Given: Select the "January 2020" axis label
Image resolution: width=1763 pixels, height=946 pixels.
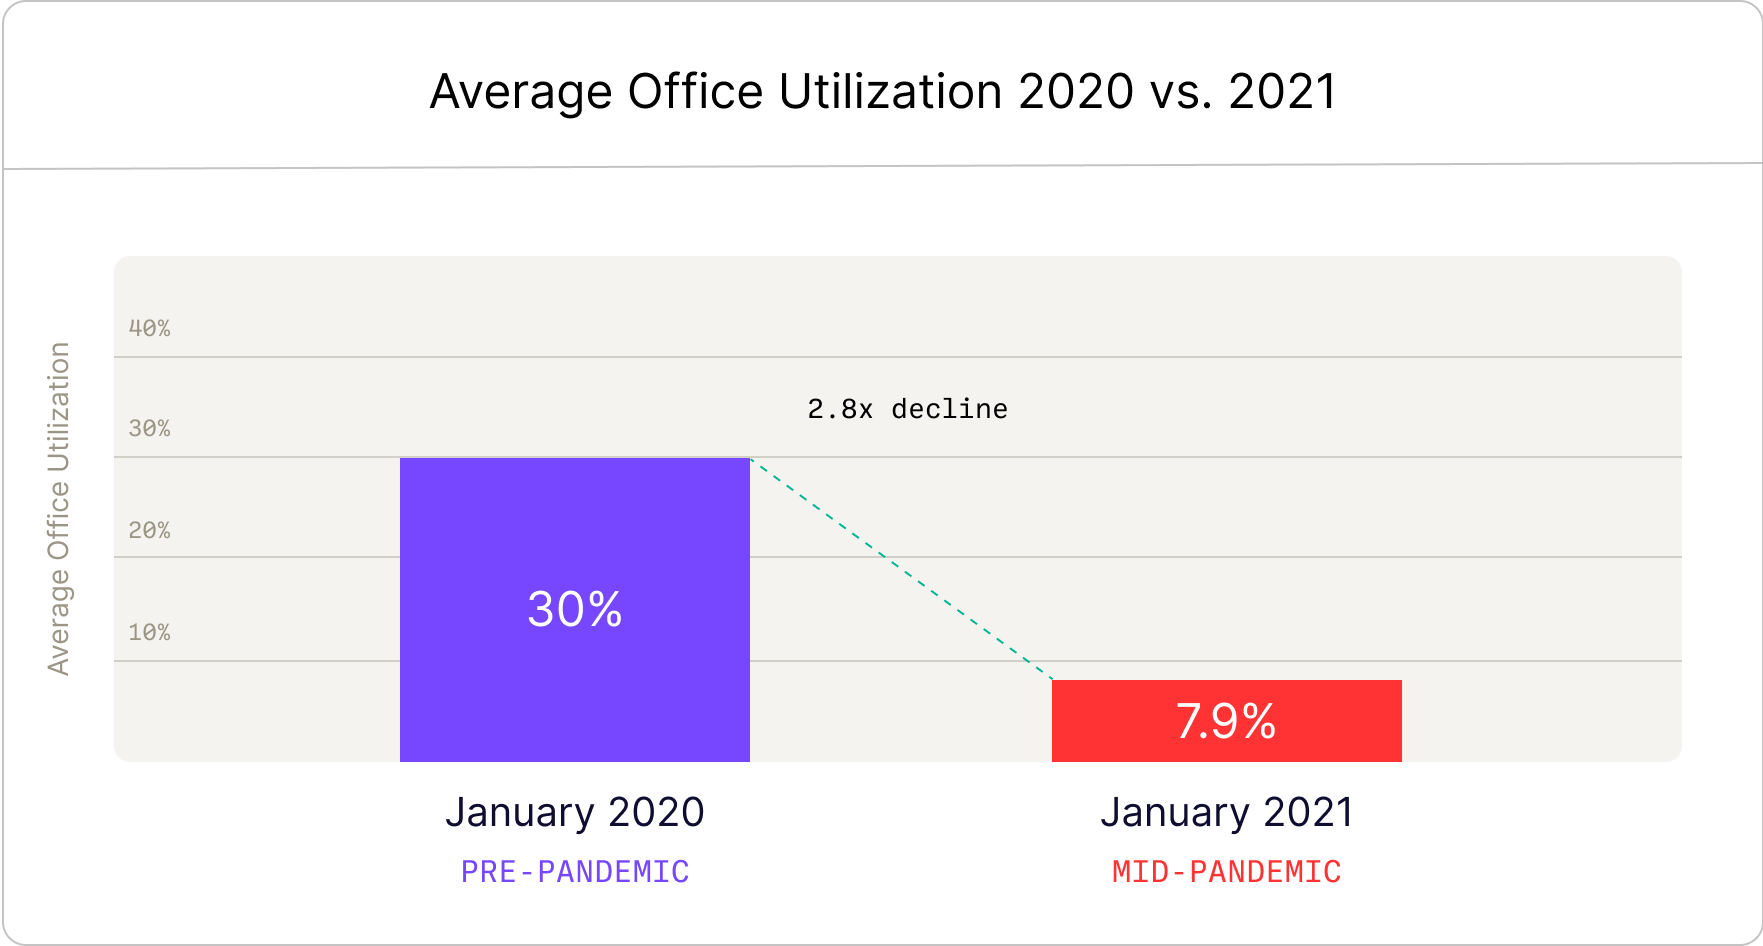Looking at the screenshot, I should pyautogui.click(x=574, y=812).
